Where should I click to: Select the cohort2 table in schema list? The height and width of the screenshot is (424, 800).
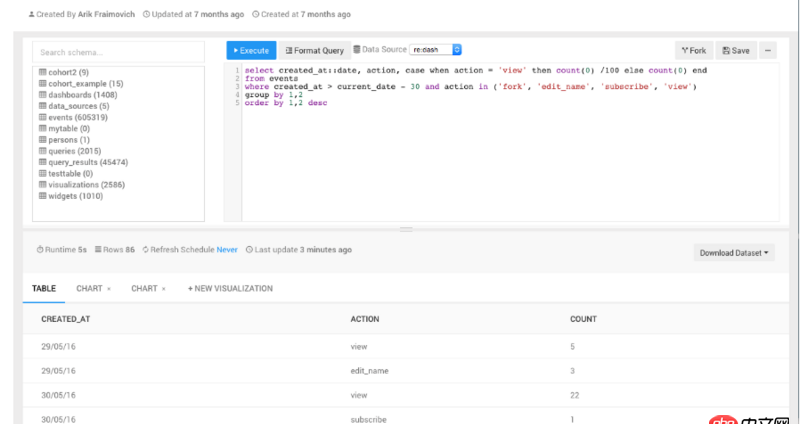[x=69, y=73]
